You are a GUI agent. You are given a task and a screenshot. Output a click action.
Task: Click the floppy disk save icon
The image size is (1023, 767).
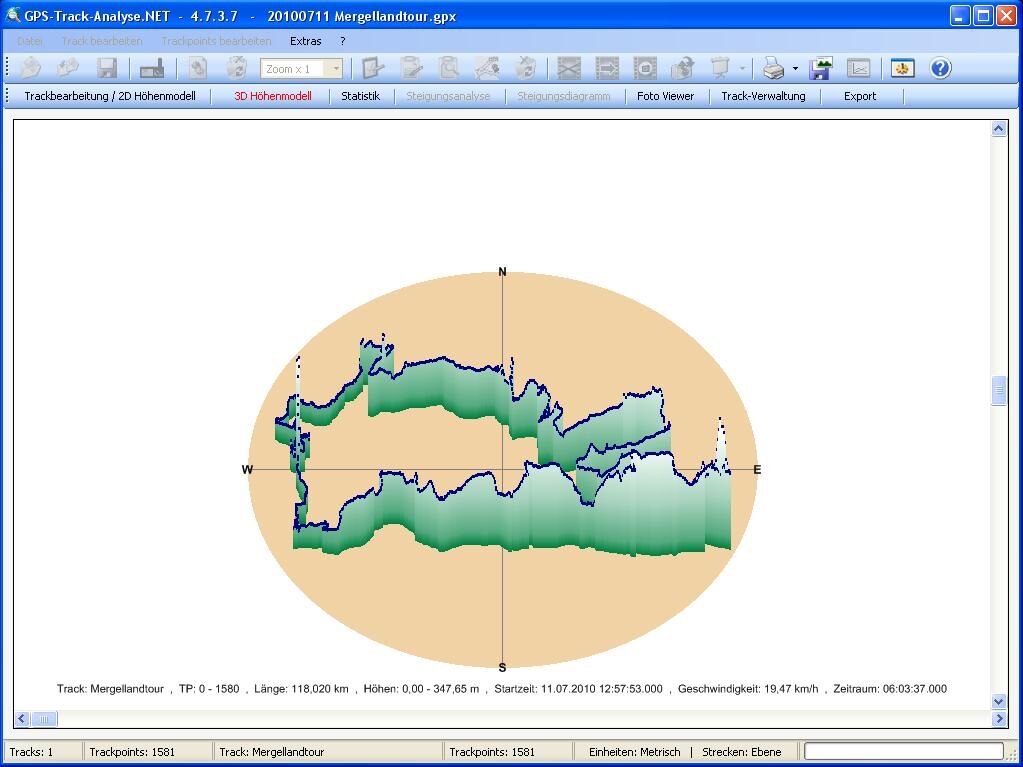point(107,68)
